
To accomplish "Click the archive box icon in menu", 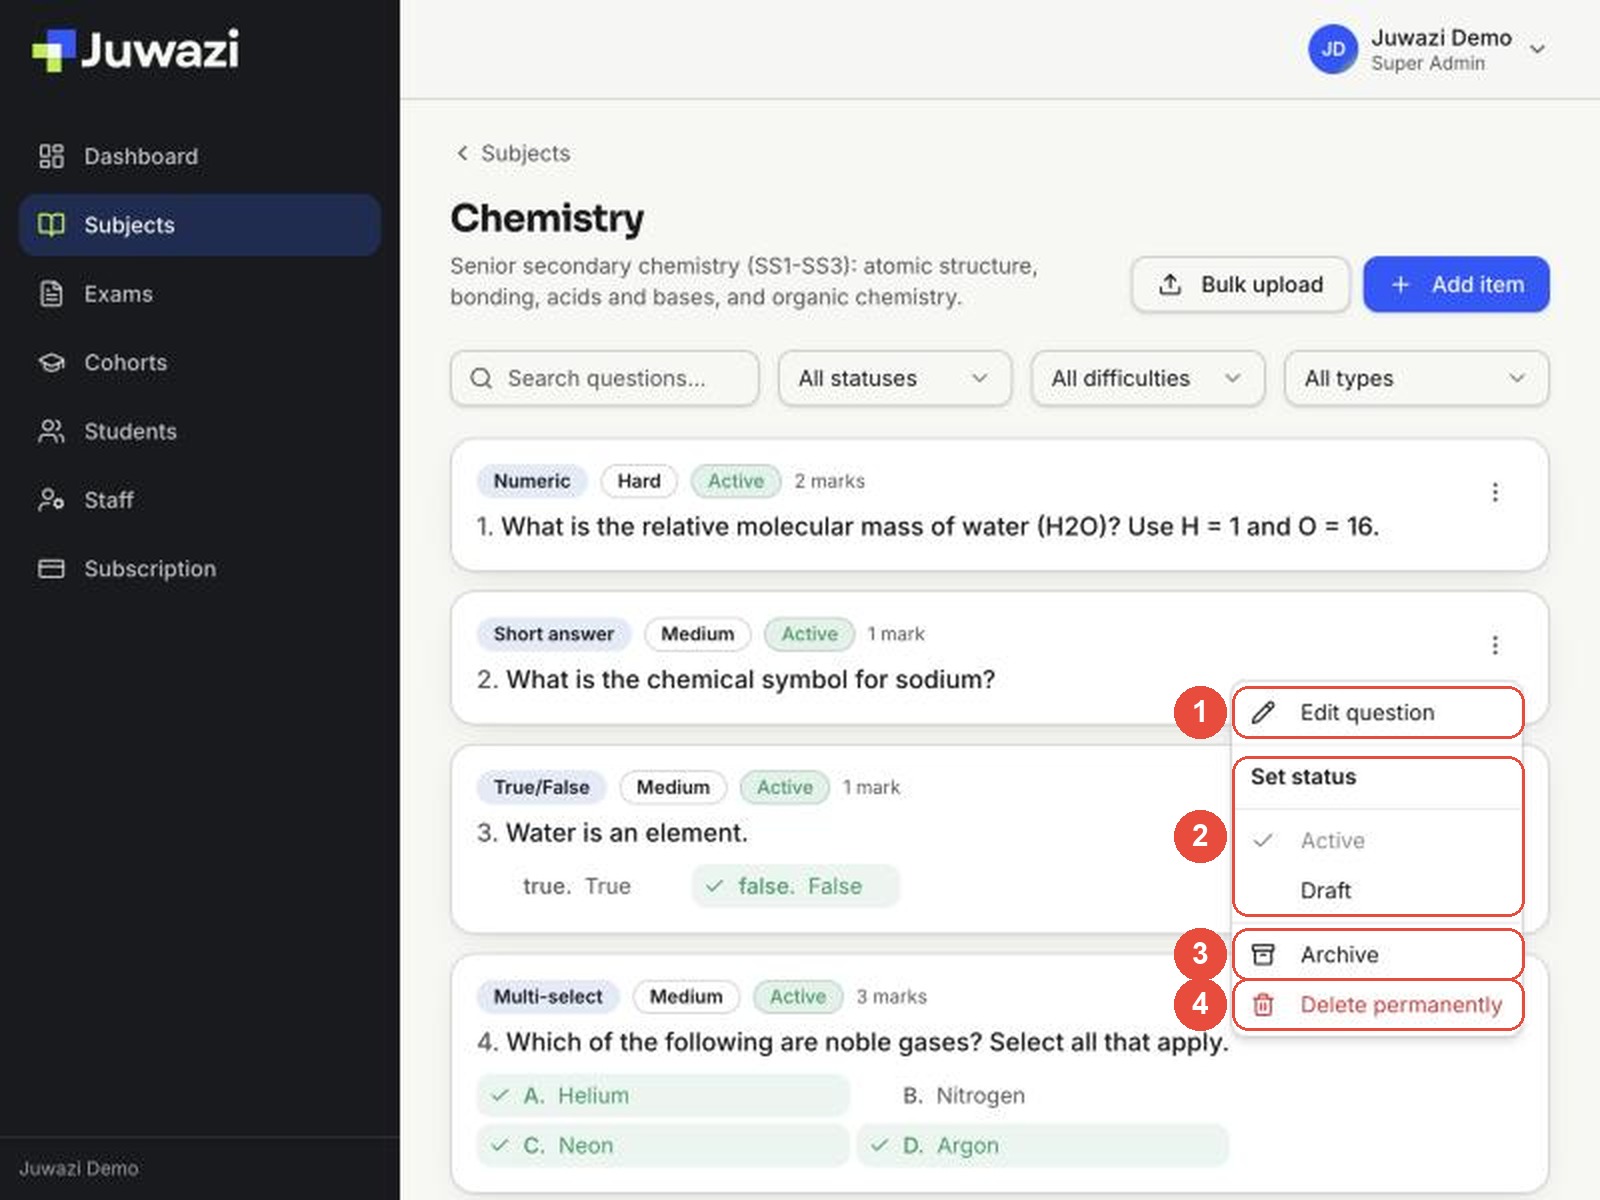I will pos(1263,955).
